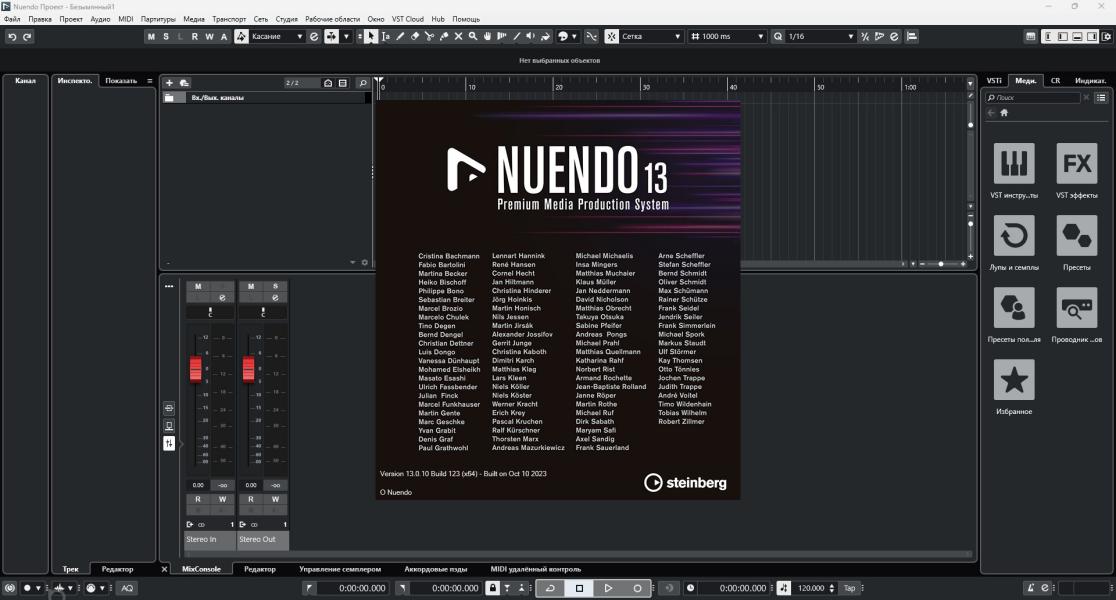
Task: Toggle global Read automation (R) in toolbar
Action: click(194, 36)
